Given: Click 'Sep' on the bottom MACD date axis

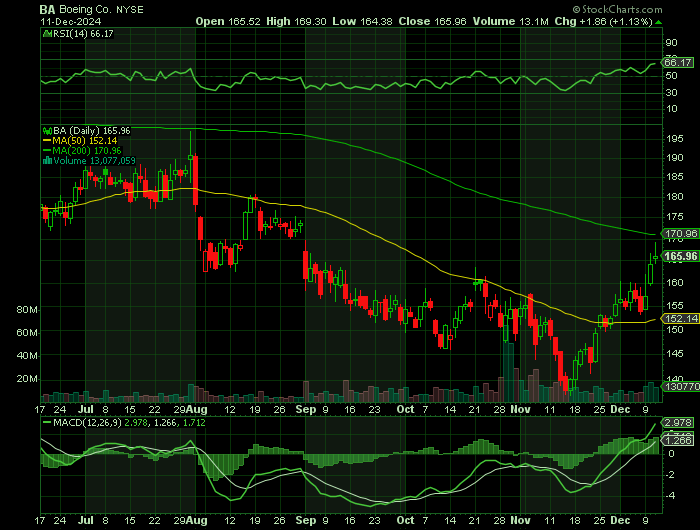Looking at the screenshot, I should point(305,520).
